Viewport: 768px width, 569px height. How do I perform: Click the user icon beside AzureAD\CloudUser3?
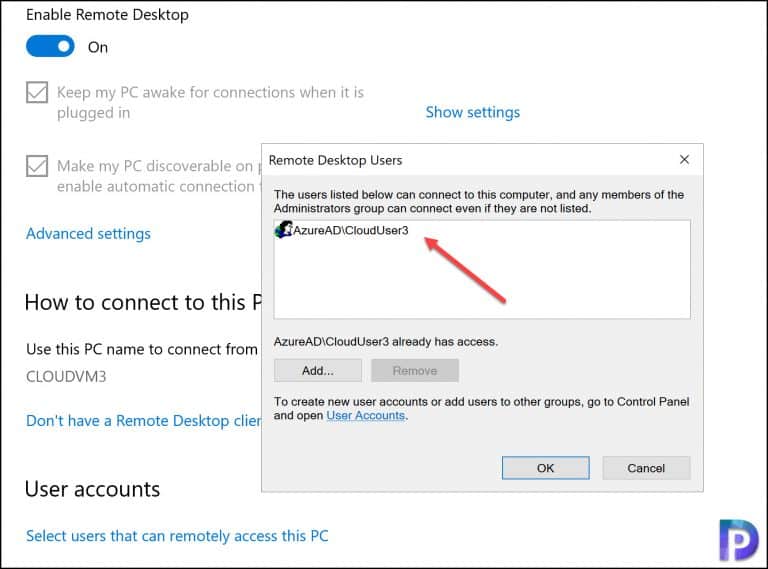click(284, 230)
